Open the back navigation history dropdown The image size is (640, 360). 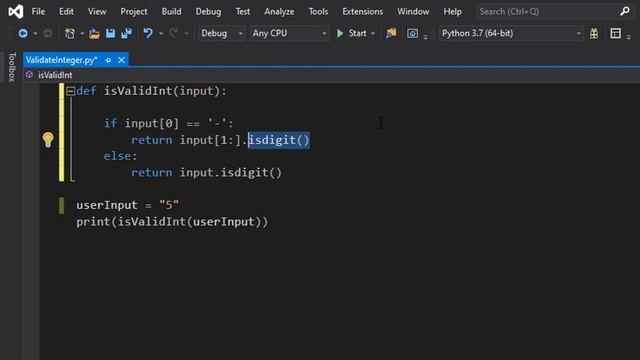[36, 33]
